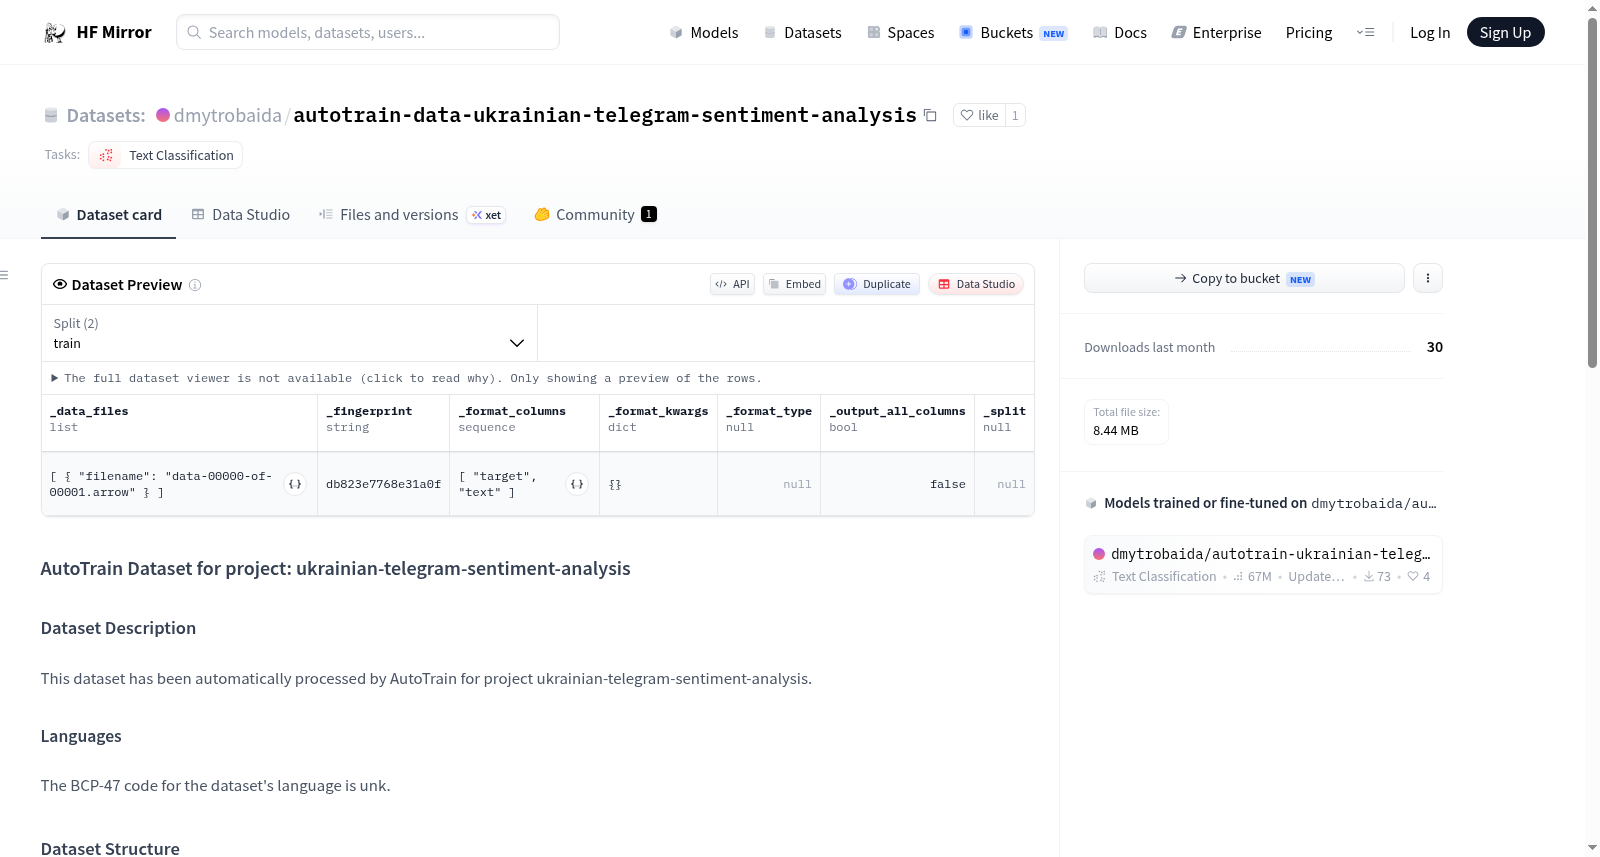Screen dimensions: 1600x857
Task: Open the Enterprise navigation item
Action: click(x=1216, y=33)
